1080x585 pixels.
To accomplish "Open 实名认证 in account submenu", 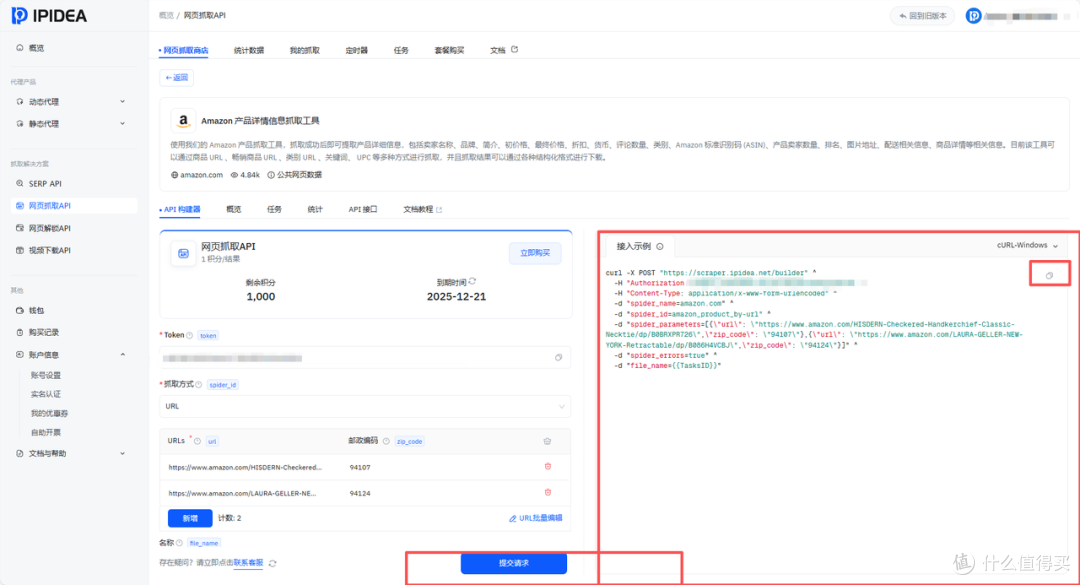I will (45, 394).
